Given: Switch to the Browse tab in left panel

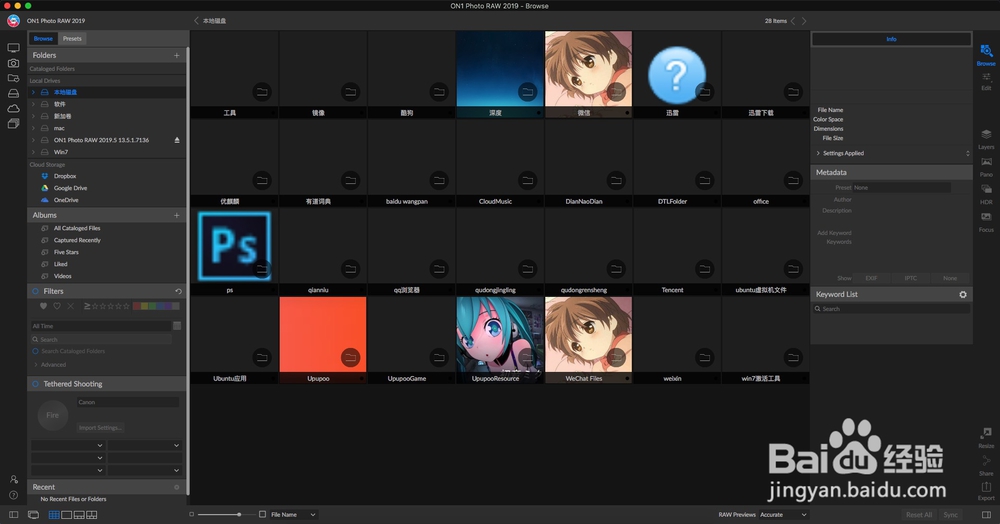Looking at the screenshot, I should (43, 39).
